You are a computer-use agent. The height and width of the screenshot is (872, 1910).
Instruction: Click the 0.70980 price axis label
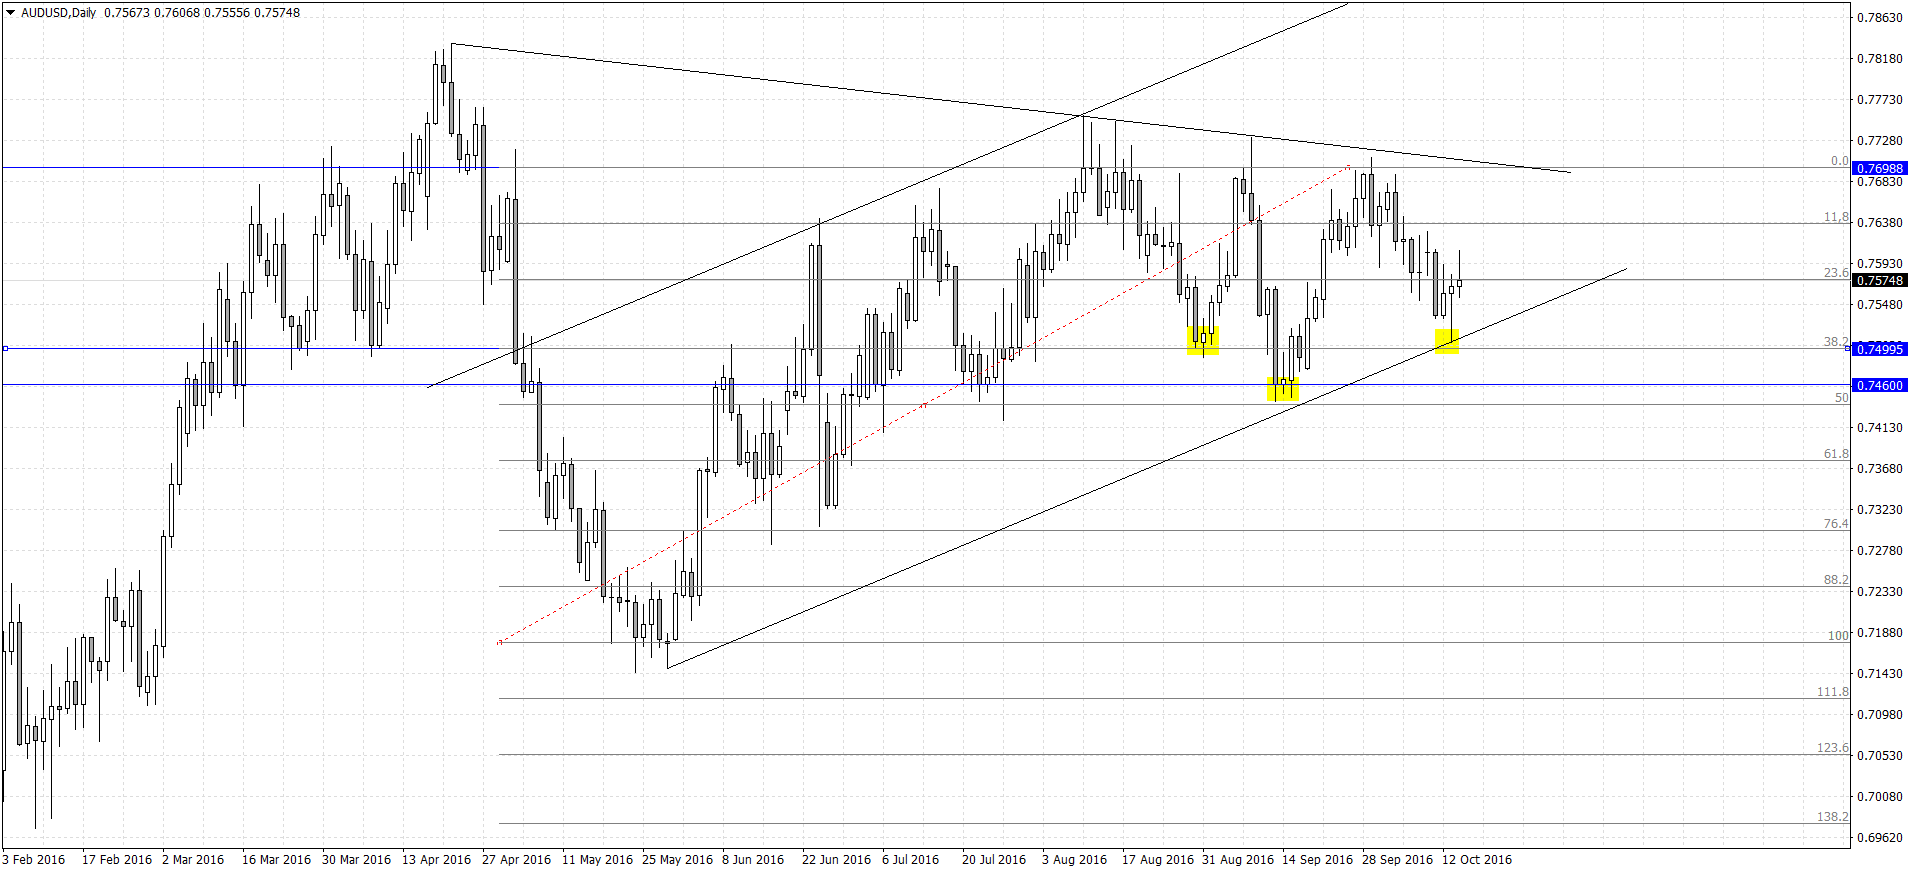click(x=1880, y=715)
